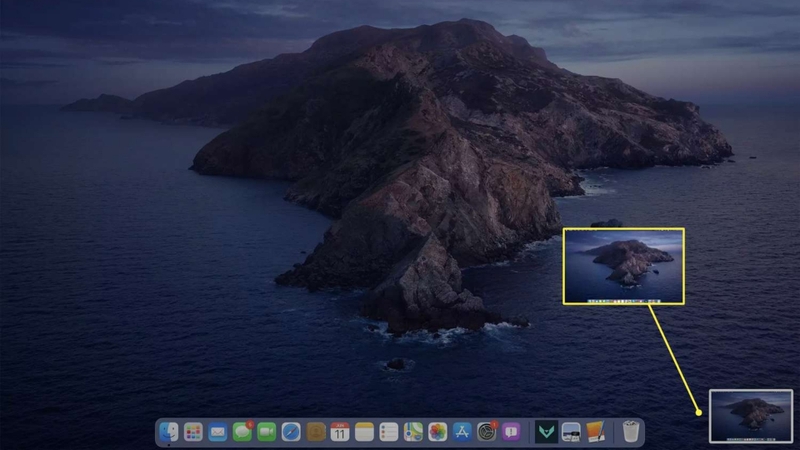This screenshot has height=450, width=800.
Task: Launch FaceTime from the Dock
Action: click(x=266, y=432)
